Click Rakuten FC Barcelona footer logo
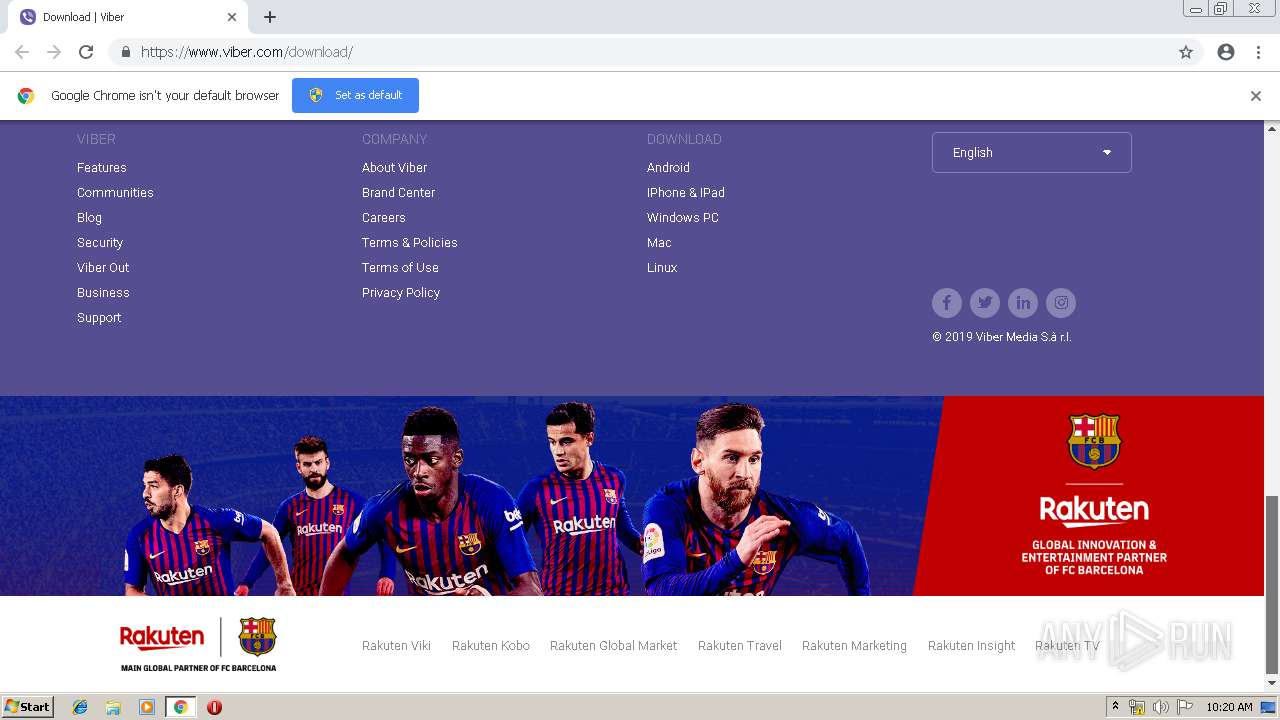 pyautogui.click(x=198, y=645)
